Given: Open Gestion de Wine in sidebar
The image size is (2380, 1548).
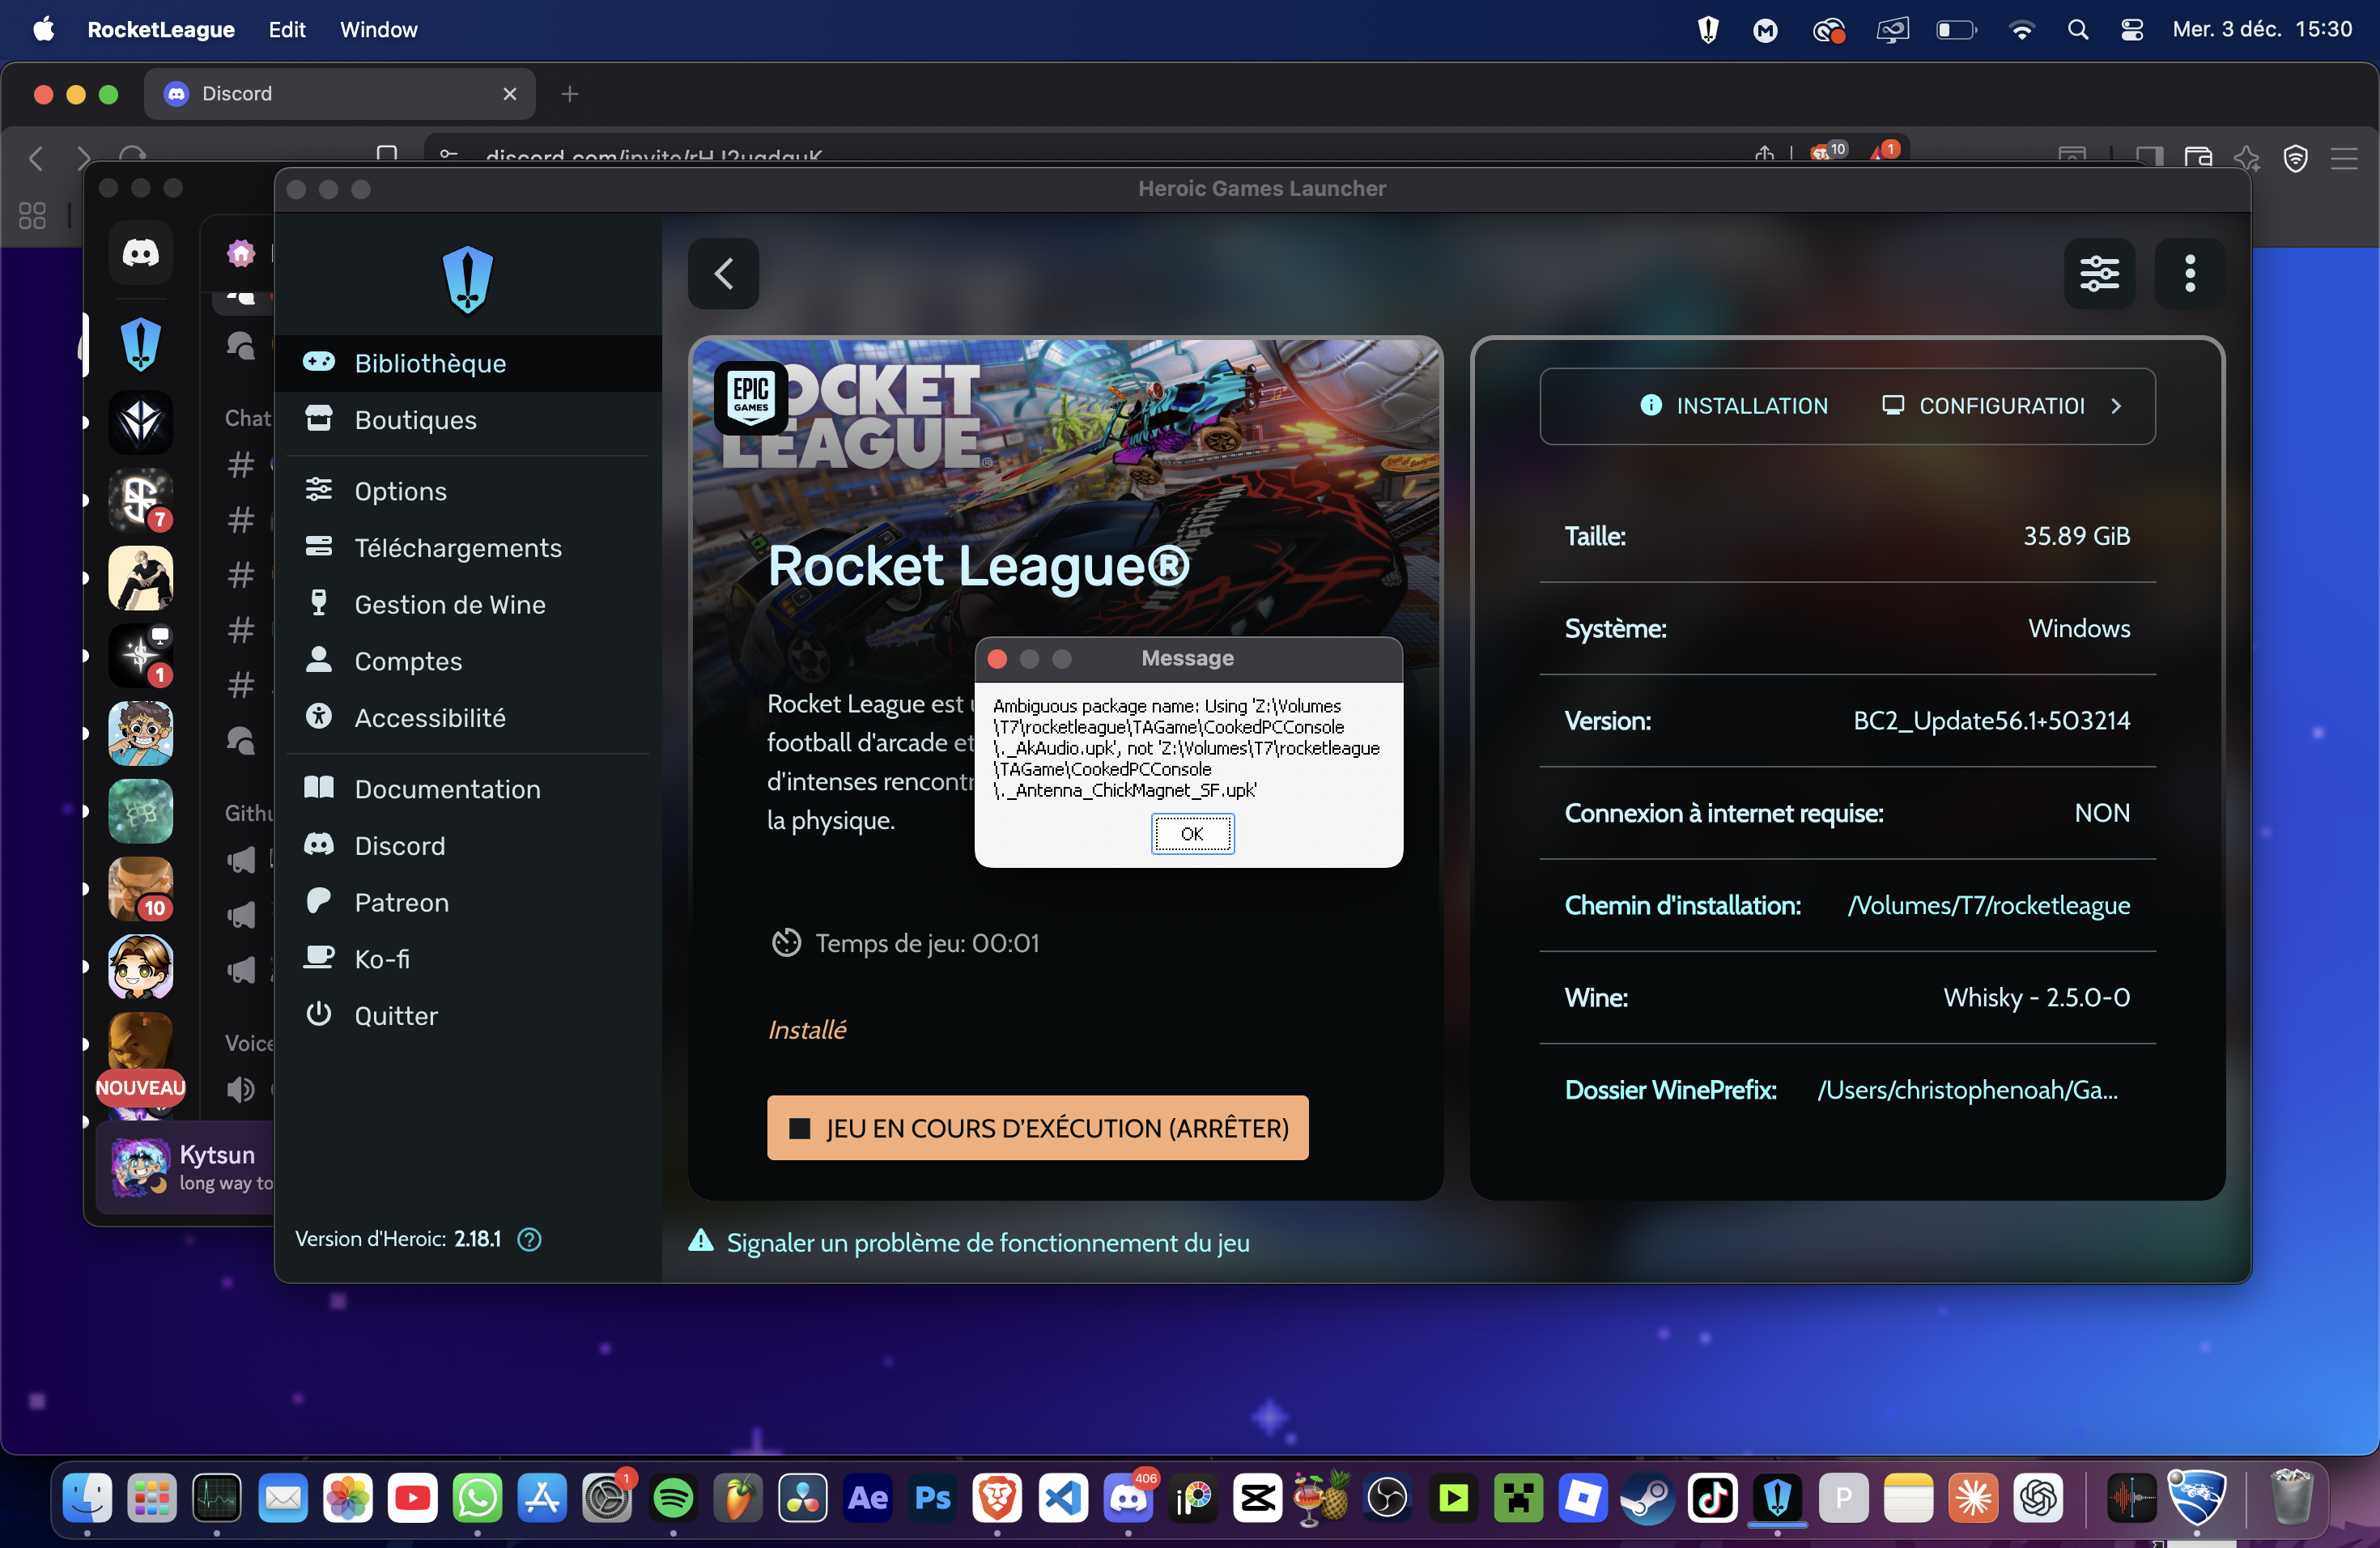Looking at the screenshot, I should [x=449, y=604].
